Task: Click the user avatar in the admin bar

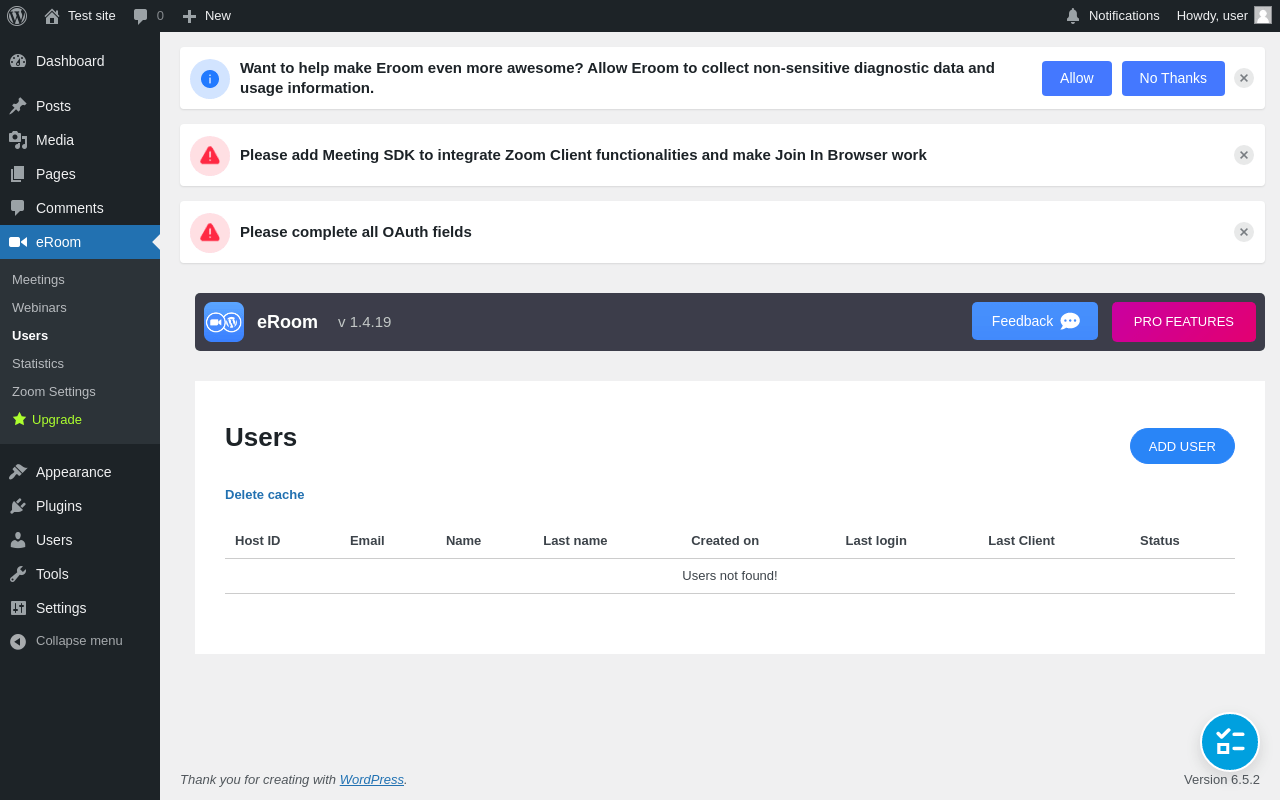Action: (1263, 15)
